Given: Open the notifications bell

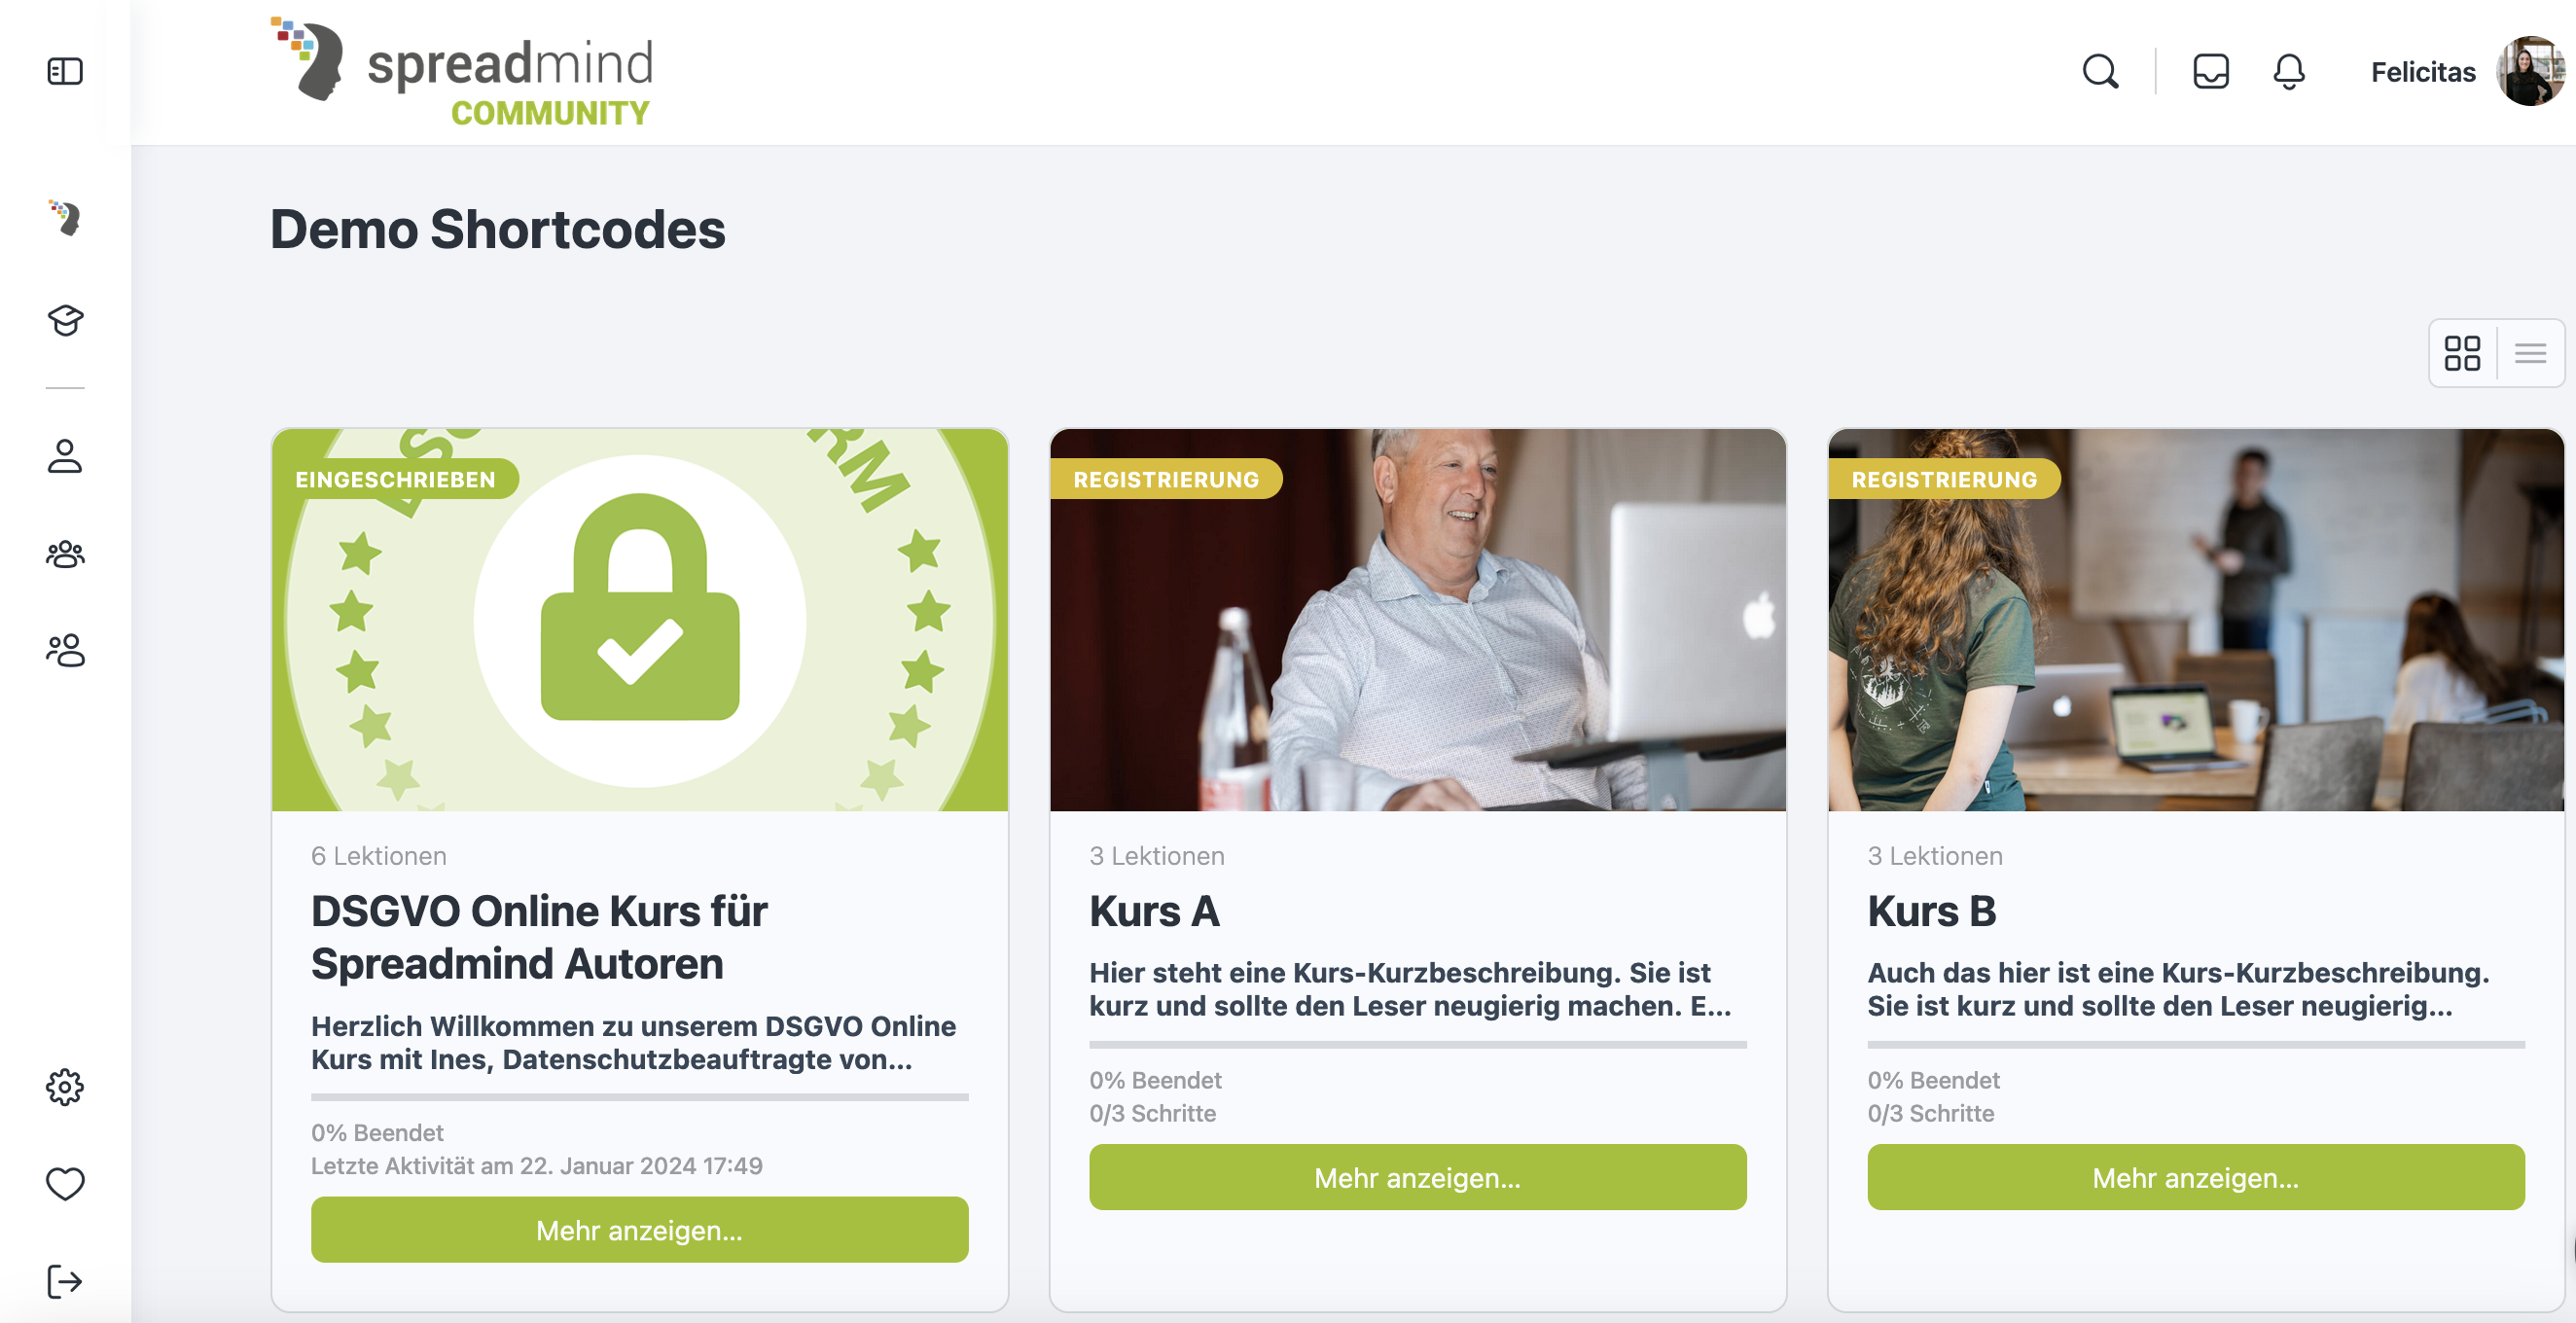Looking at the screenshot, I should tap(2289, 72).
